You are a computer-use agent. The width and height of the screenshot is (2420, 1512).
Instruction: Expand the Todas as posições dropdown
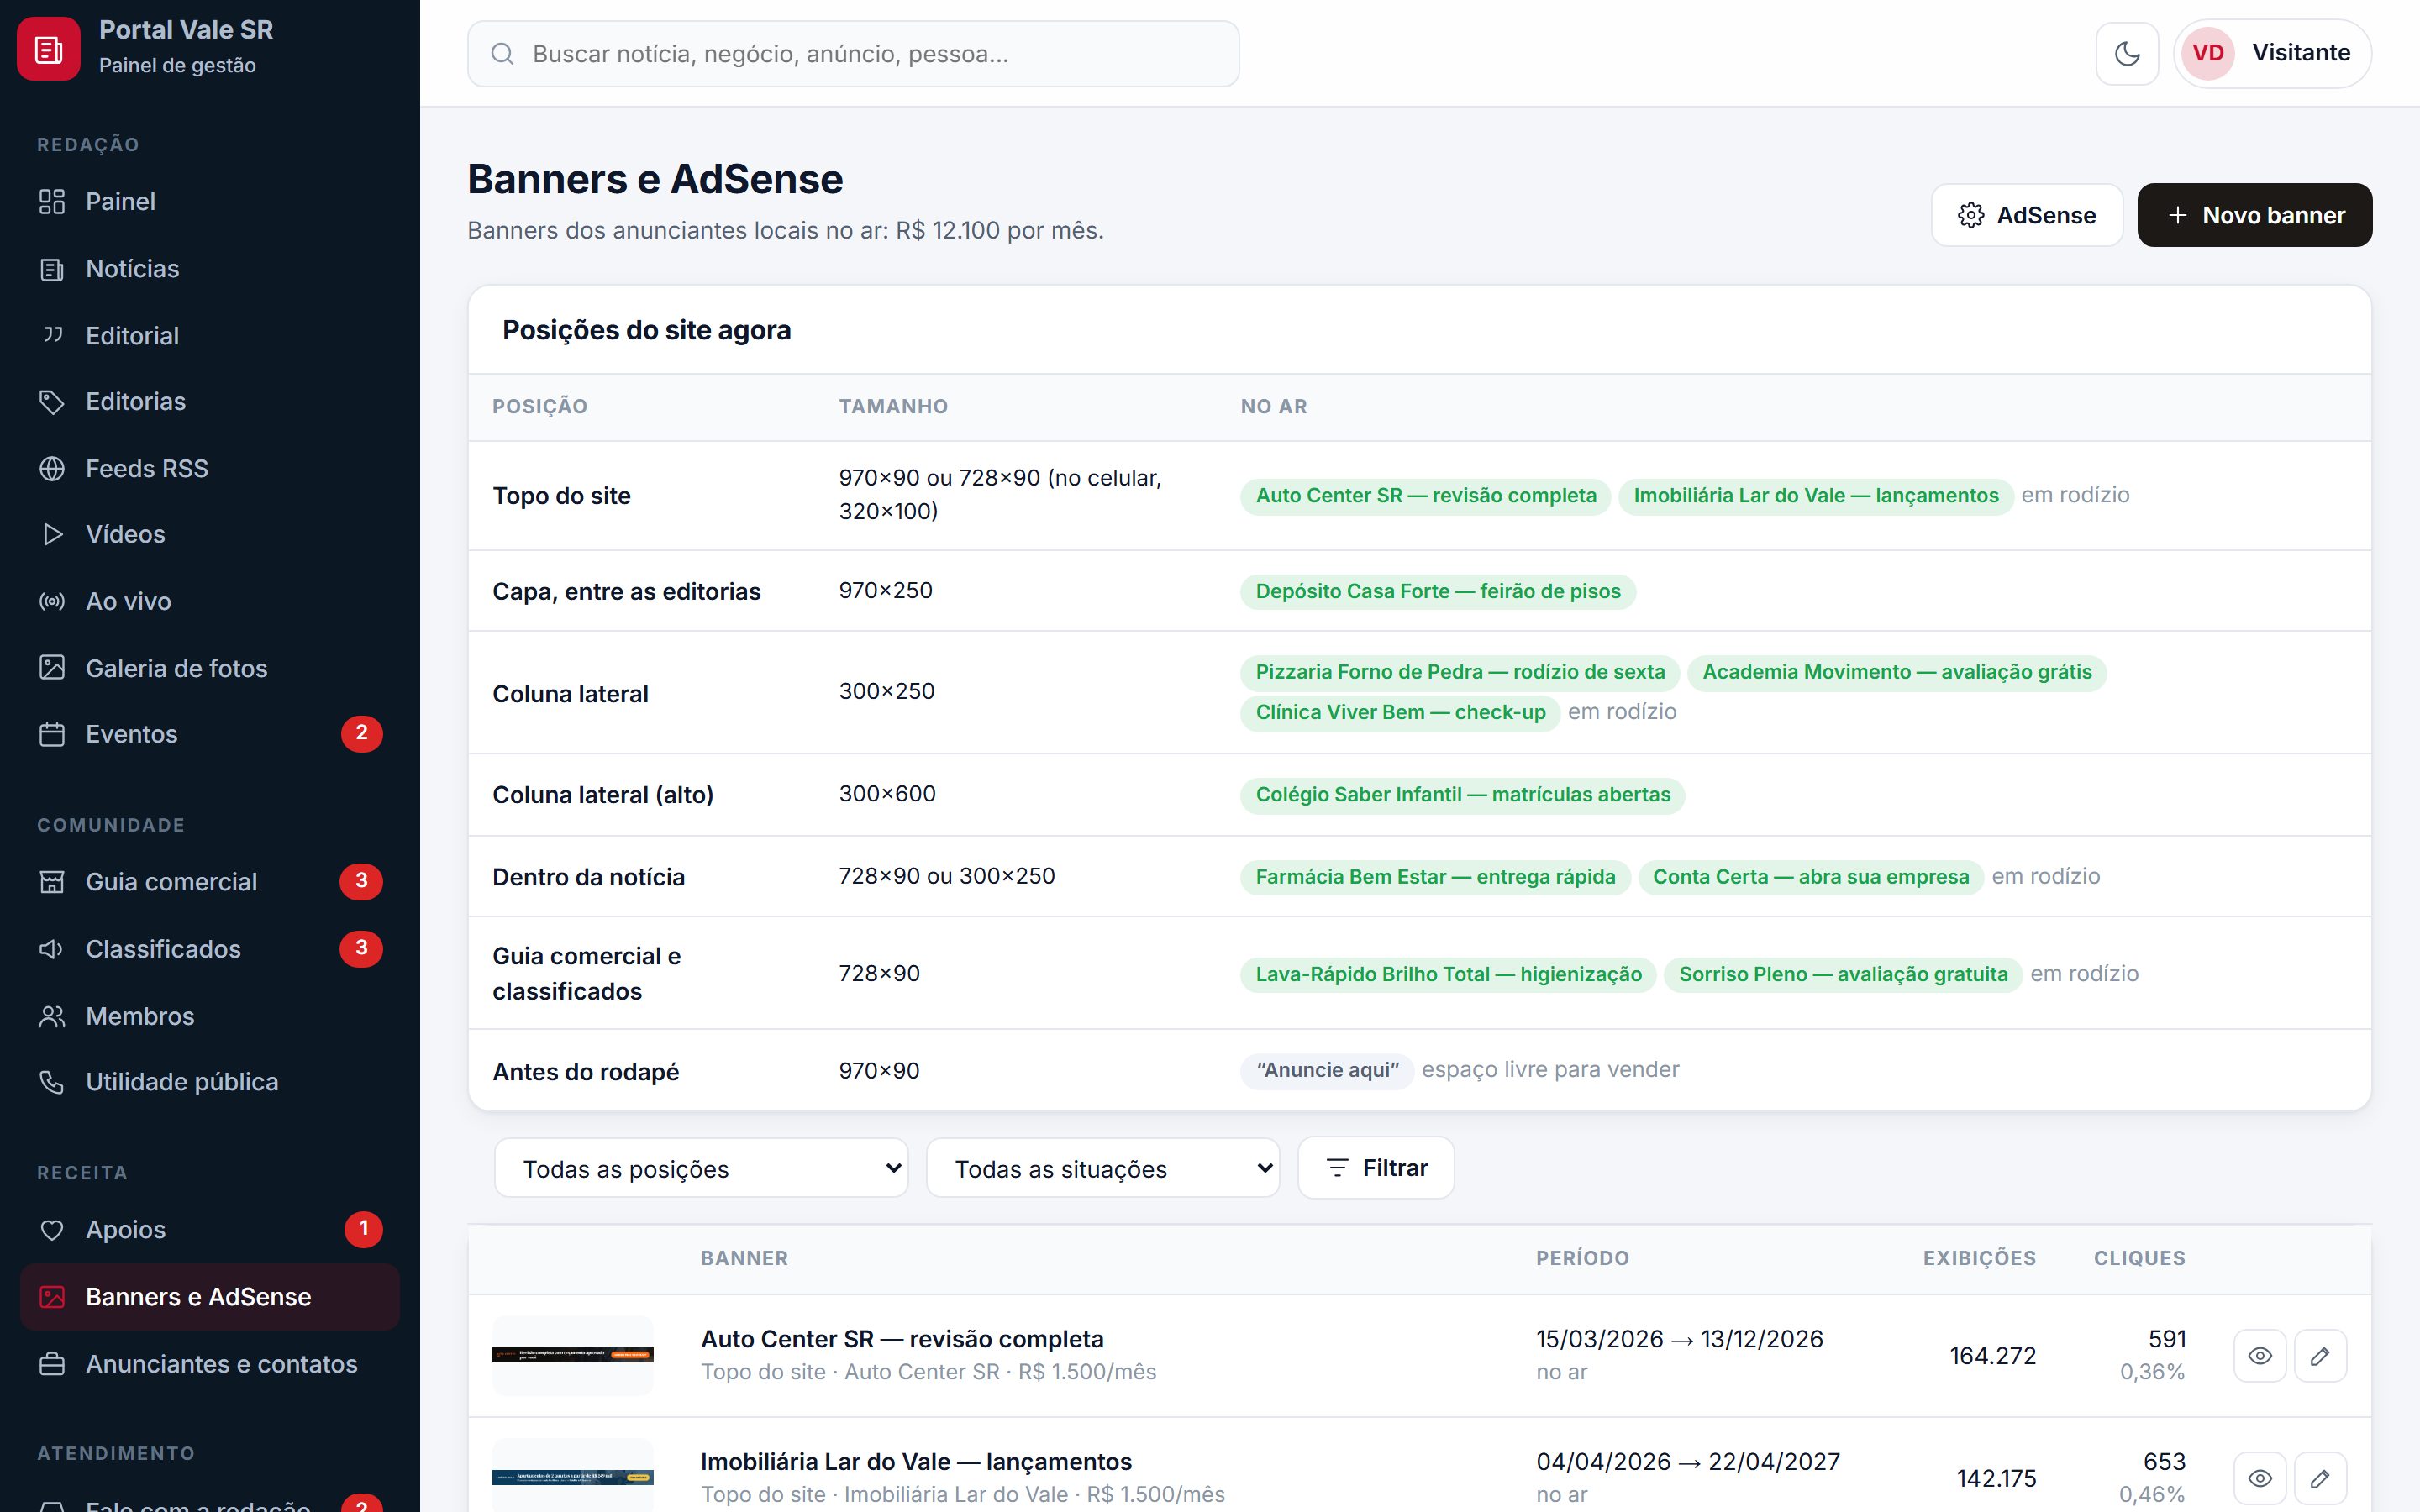[x=701, y=1168]
